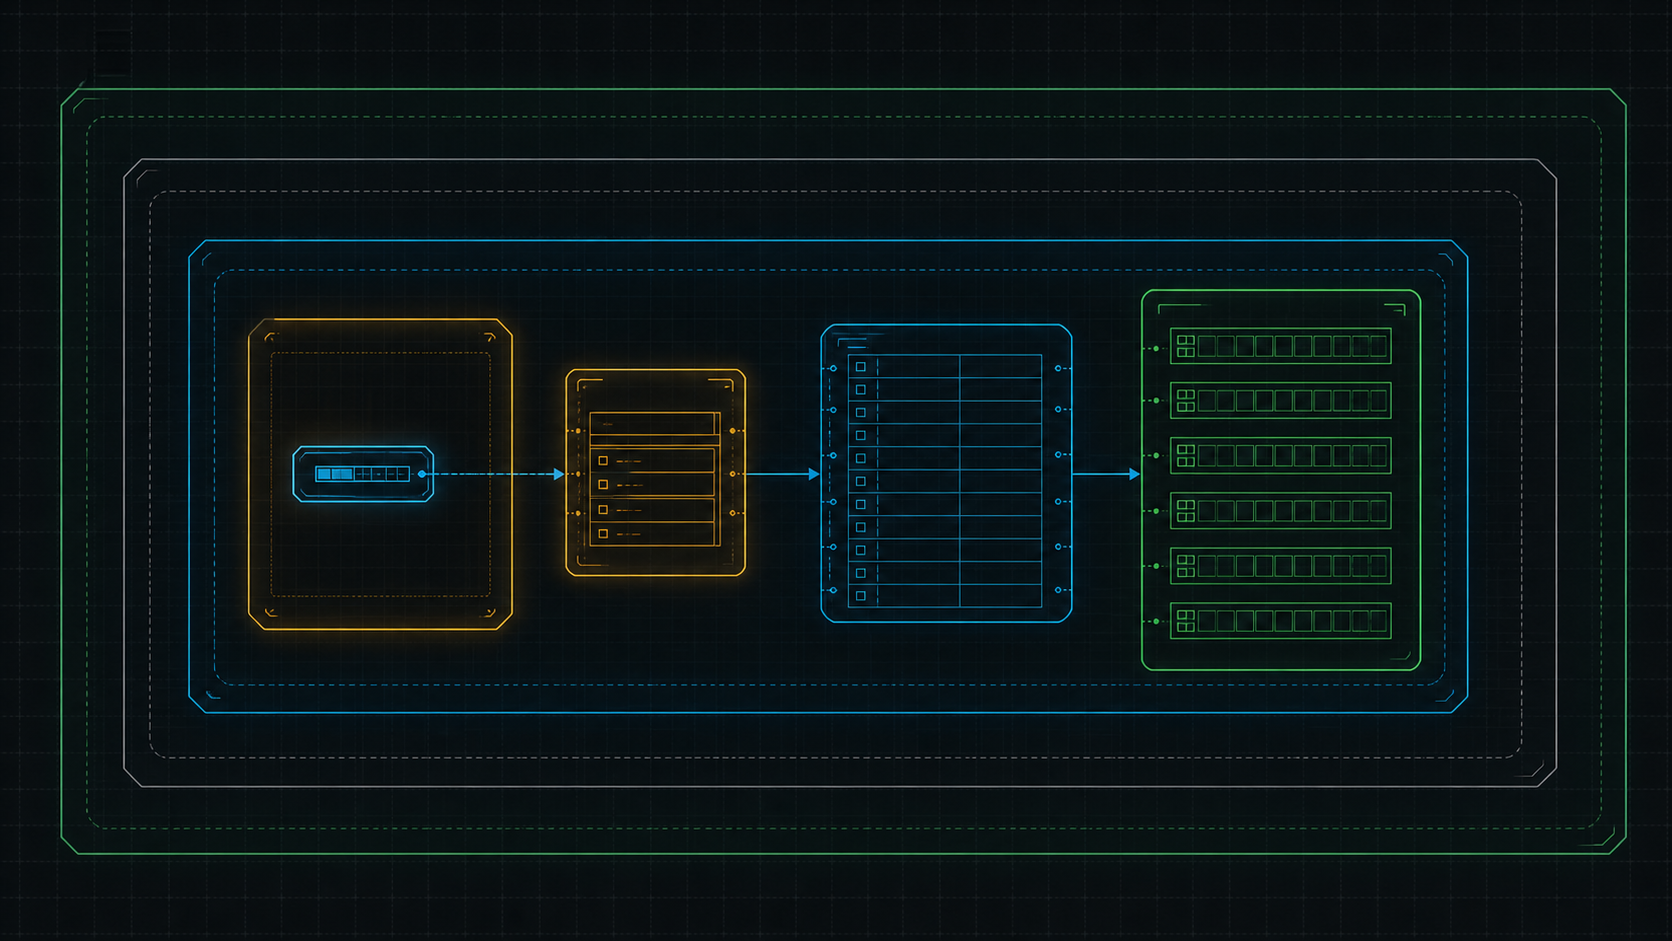The width and height of the screenshot is (1672, 941).
Task: Select the grid icon in the second green row
Action: (1185, 401)
